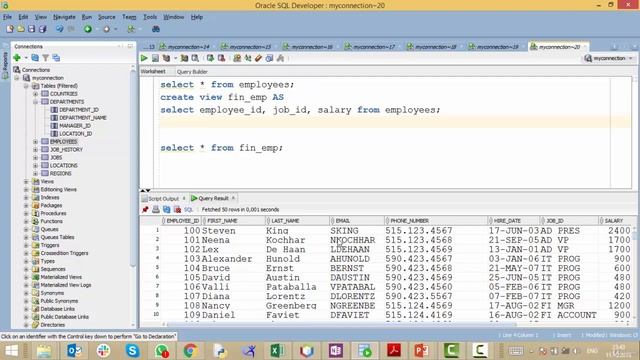Click the Refresh connections icon
640x360 pixels.
pyautogui.click(x=35, y=58)
